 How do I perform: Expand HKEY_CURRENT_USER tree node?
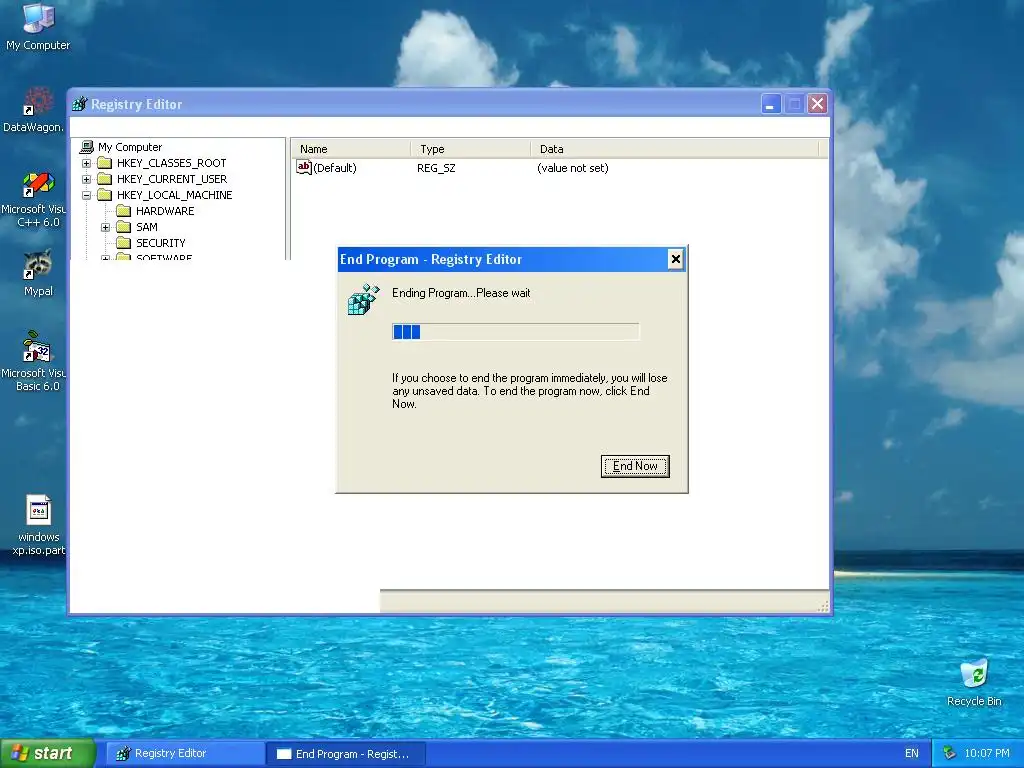(86, 179)
